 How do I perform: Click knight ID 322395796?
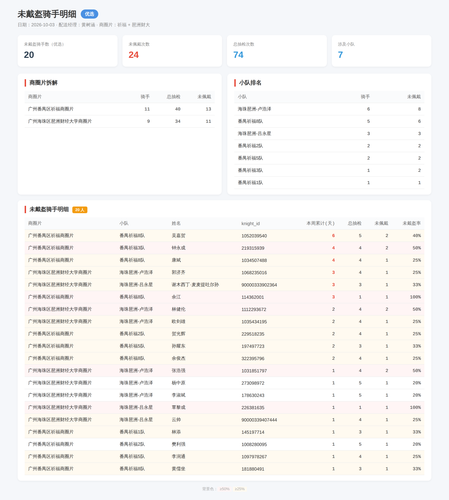[x=253, y=359]
